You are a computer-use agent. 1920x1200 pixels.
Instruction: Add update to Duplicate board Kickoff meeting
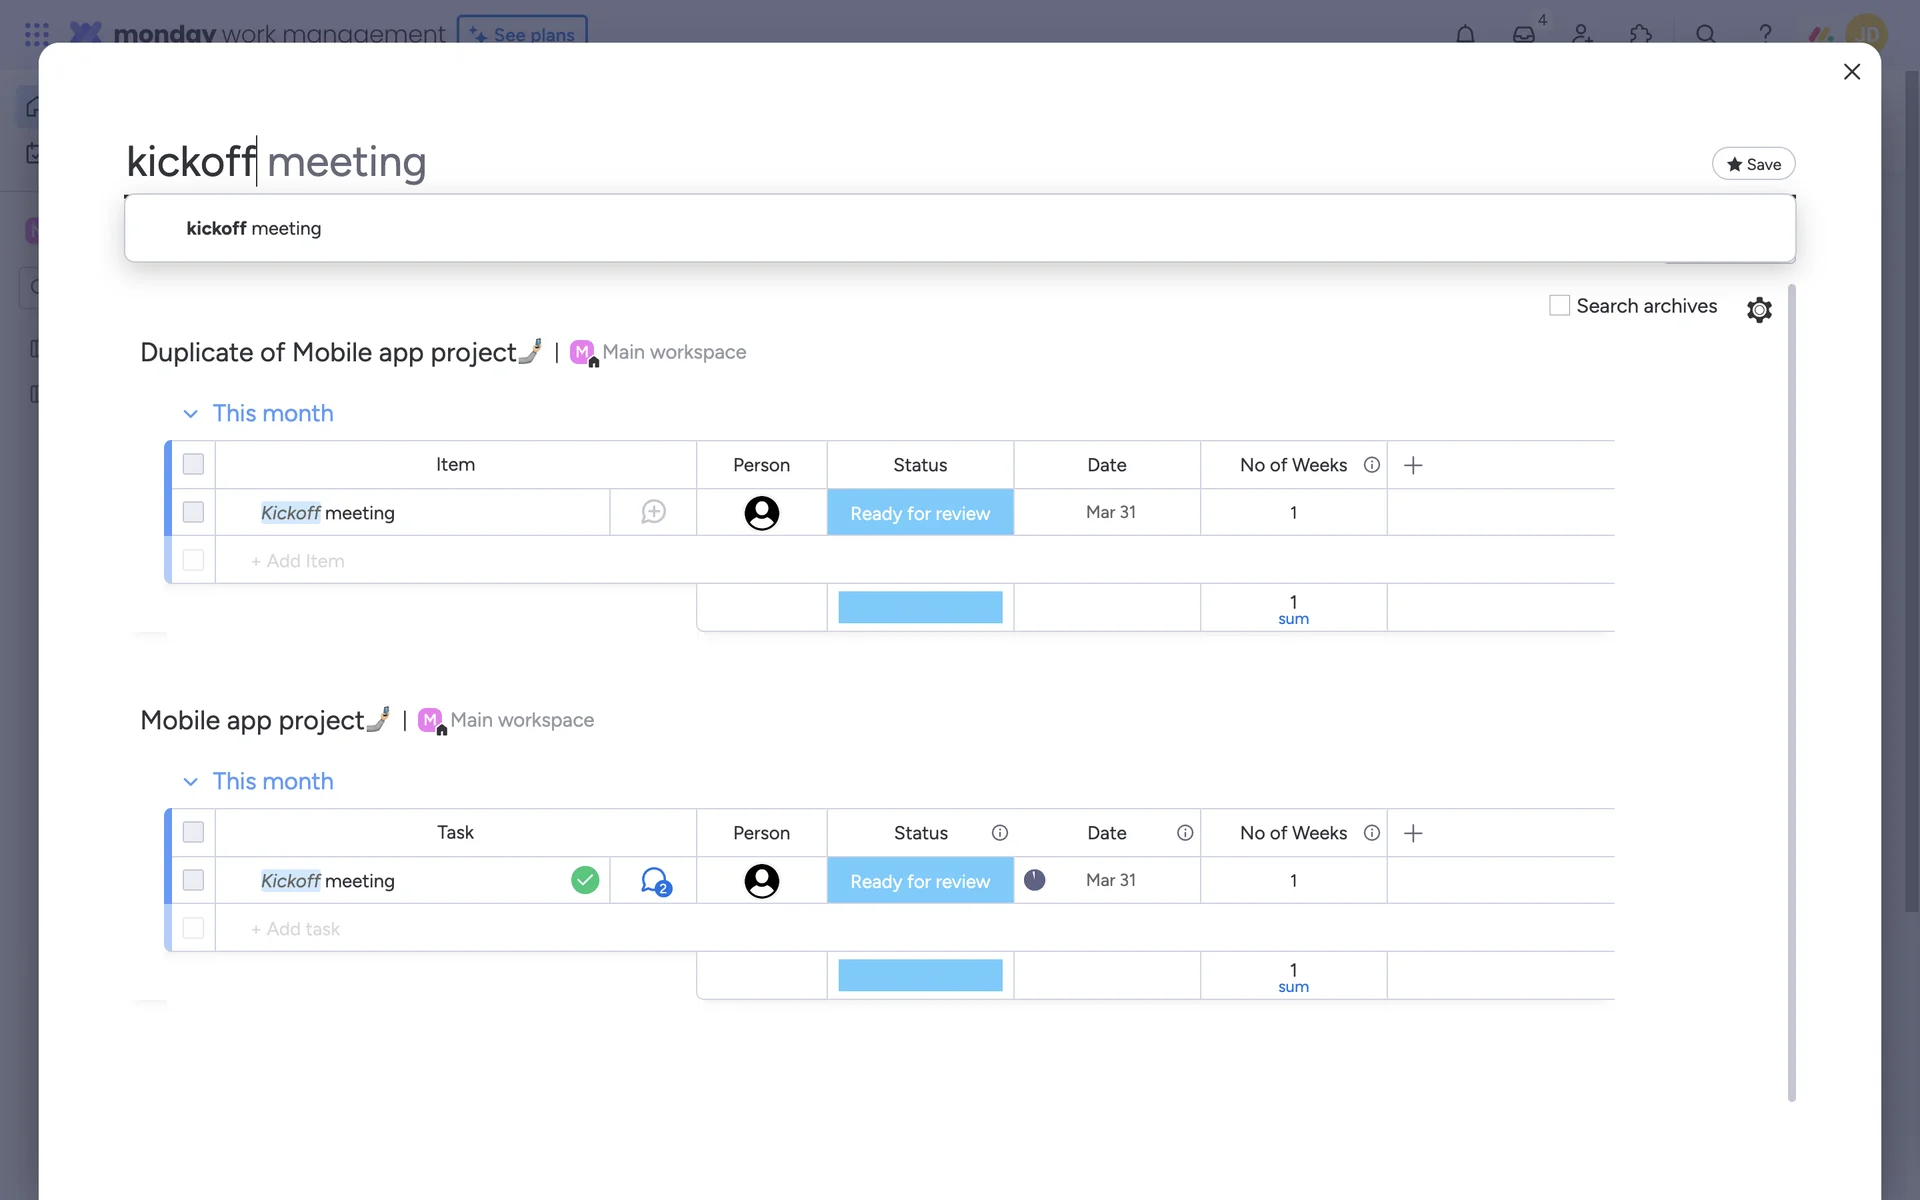point(653,512)
